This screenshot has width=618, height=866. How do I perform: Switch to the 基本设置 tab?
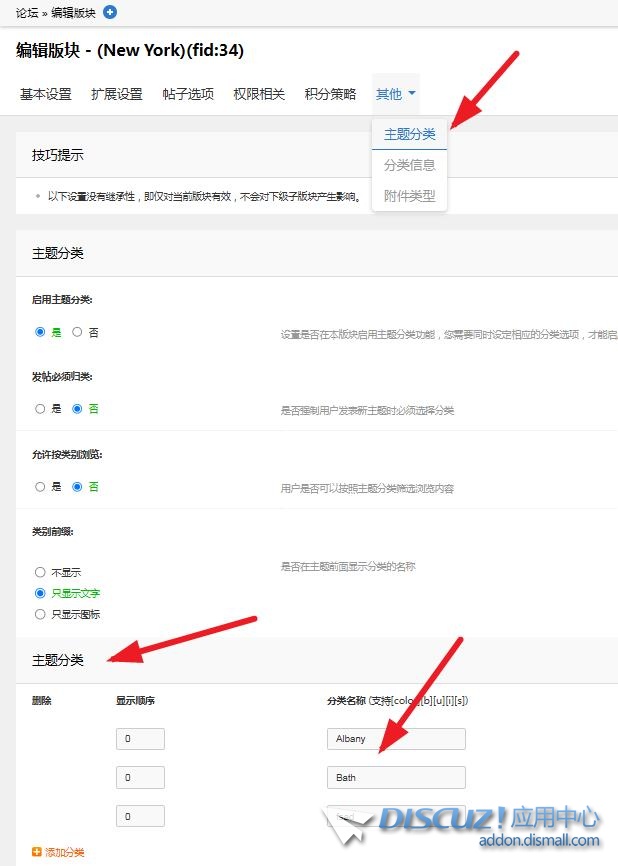click(x=46, y=94)
